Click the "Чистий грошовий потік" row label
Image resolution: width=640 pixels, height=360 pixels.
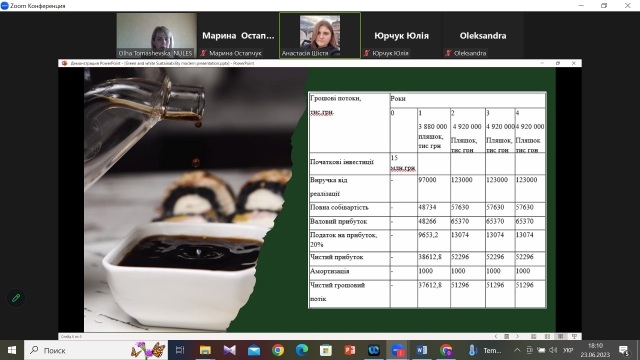tap(338, 292)
